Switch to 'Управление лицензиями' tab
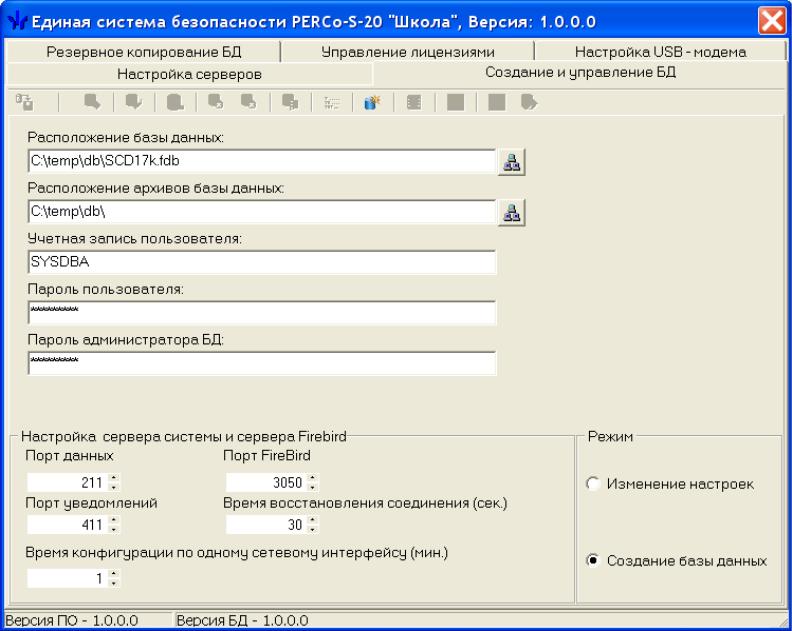792x631 pixels. tap(408, 52)
